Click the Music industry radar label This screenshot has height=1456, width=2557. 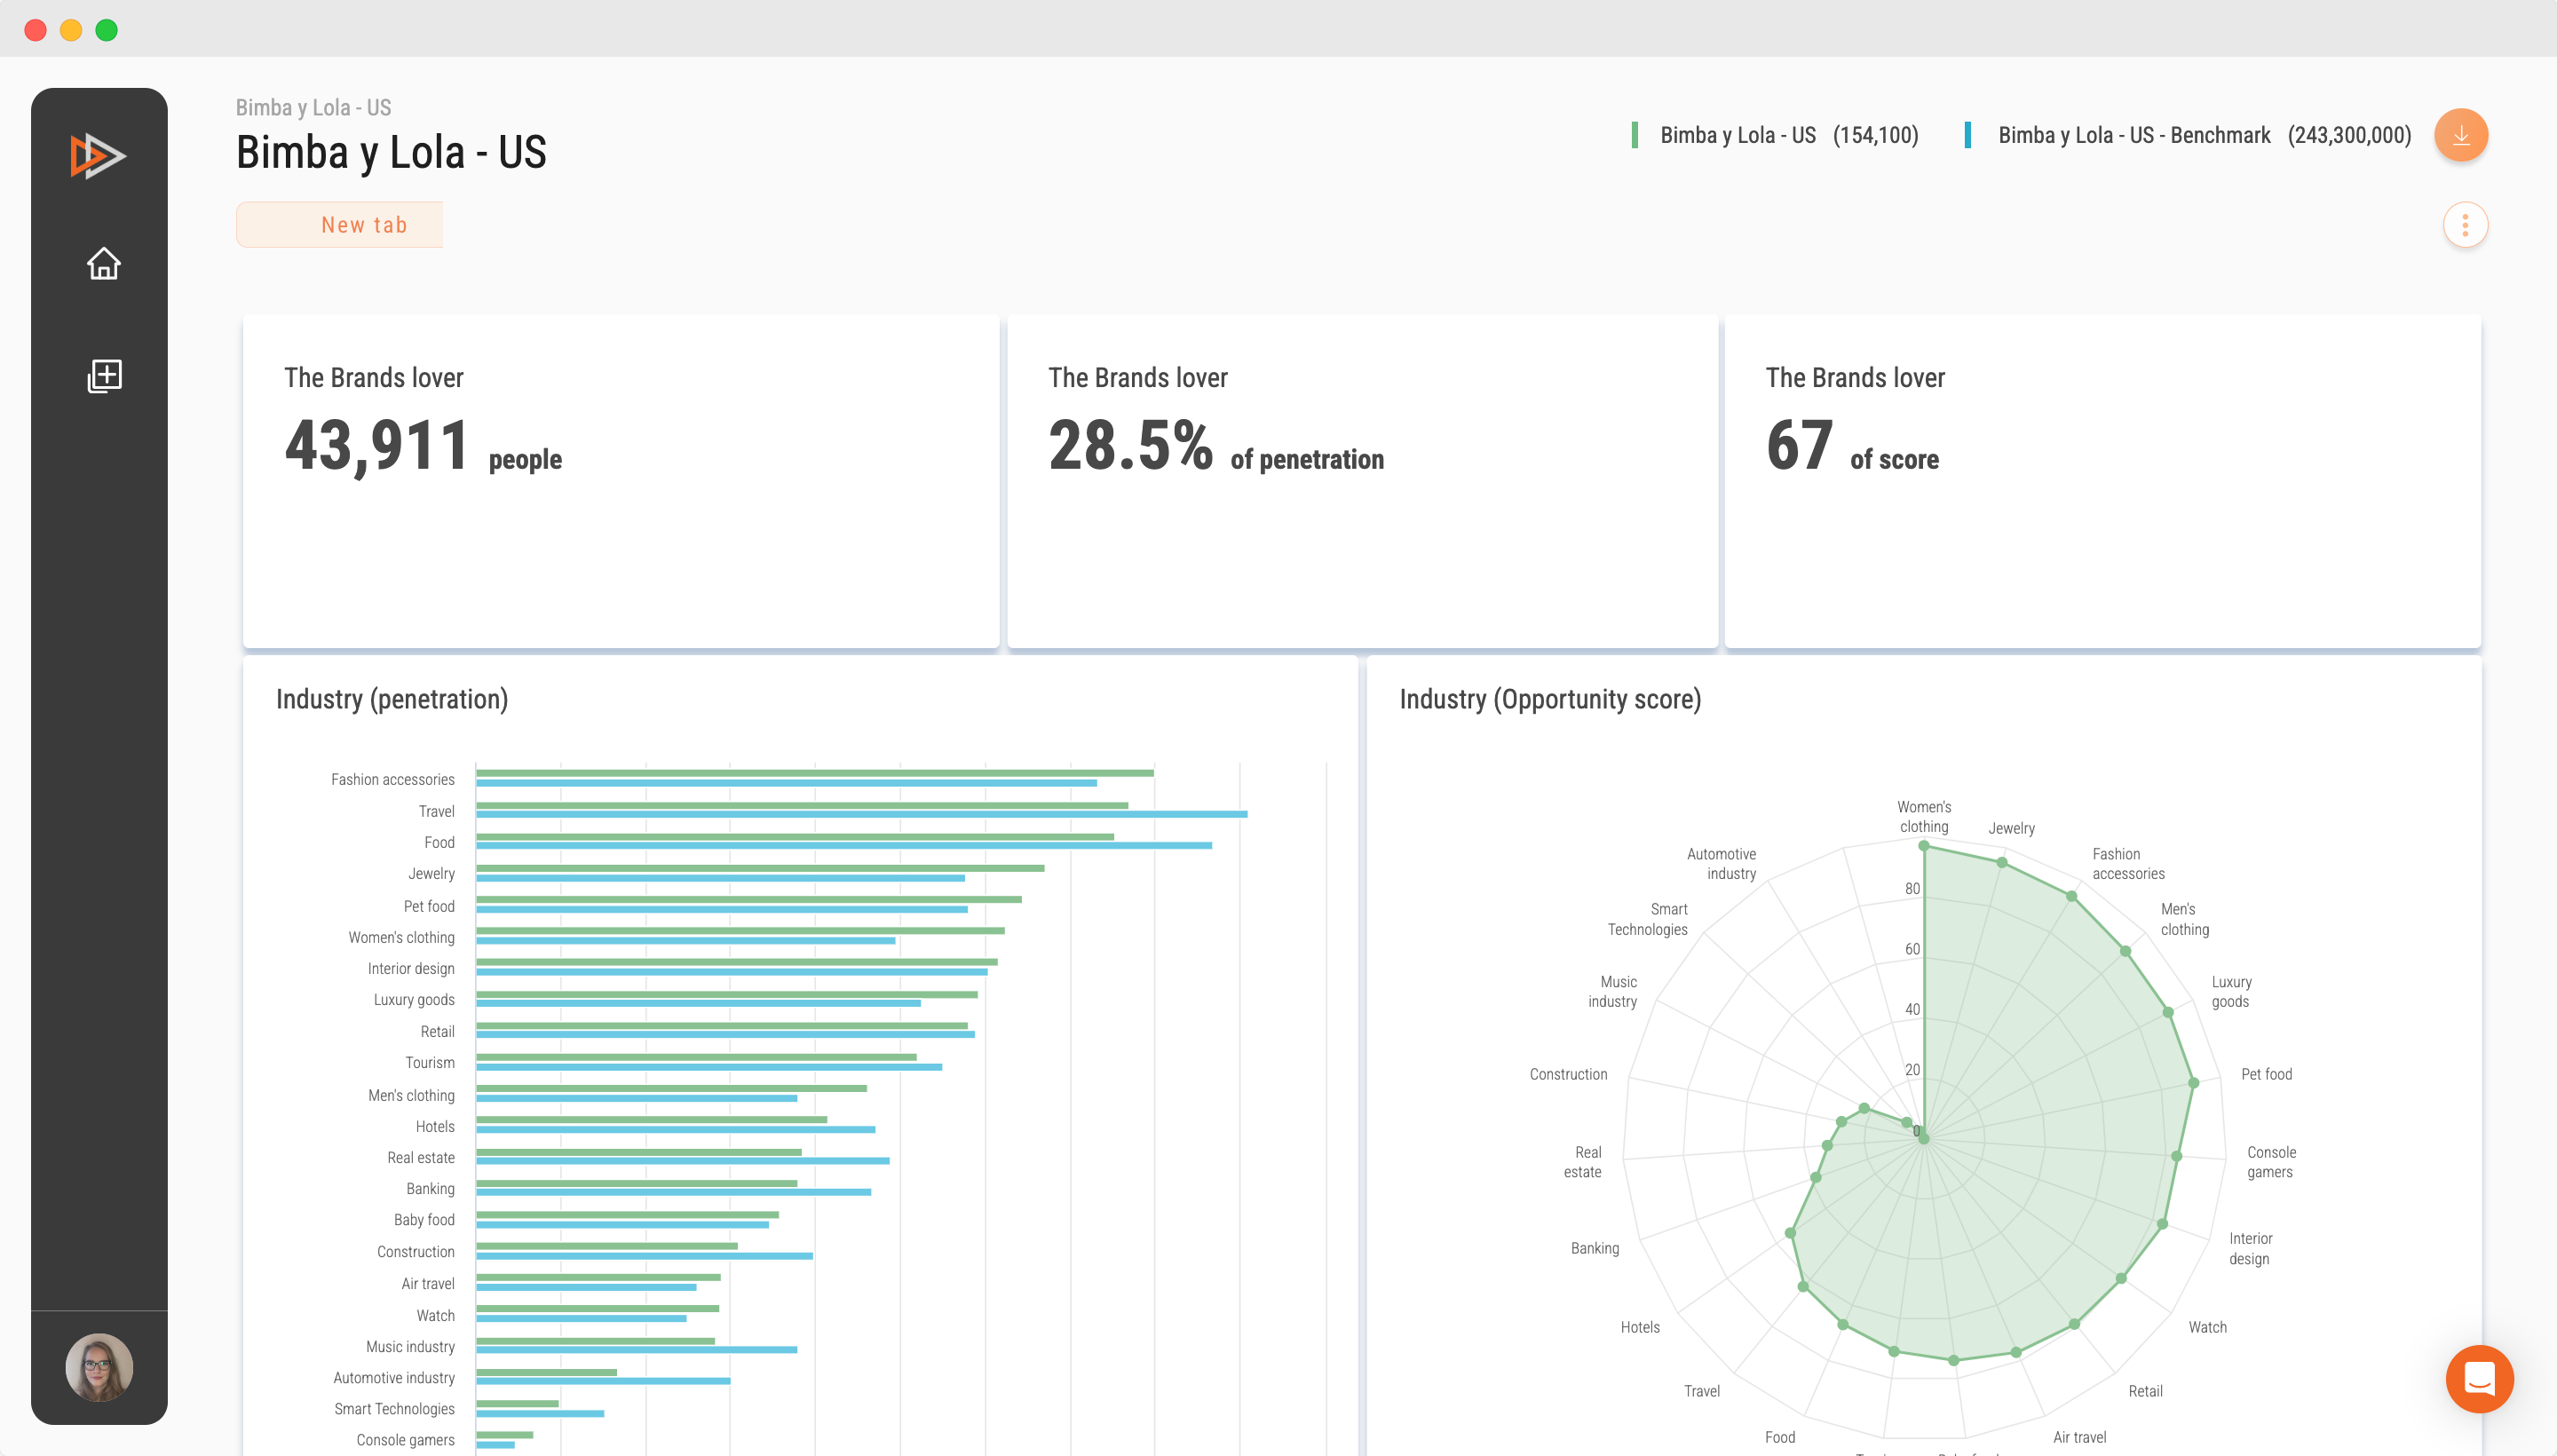[x=1612, y=992]
